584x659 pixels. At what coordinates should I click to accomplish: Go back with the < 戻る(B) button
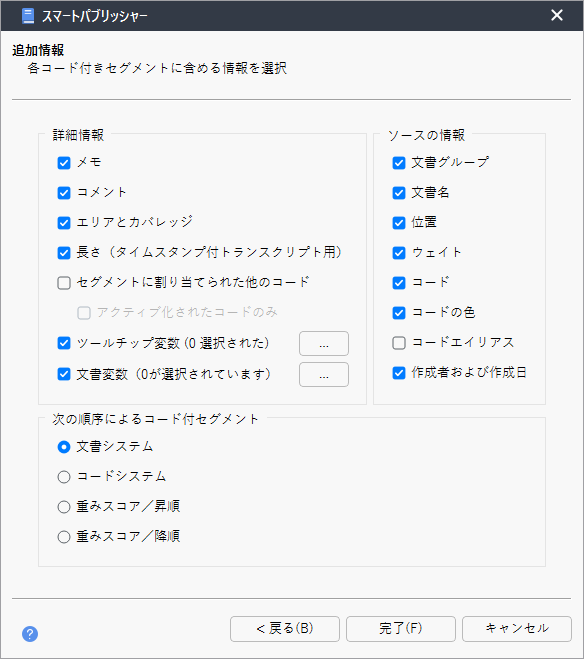285,629
